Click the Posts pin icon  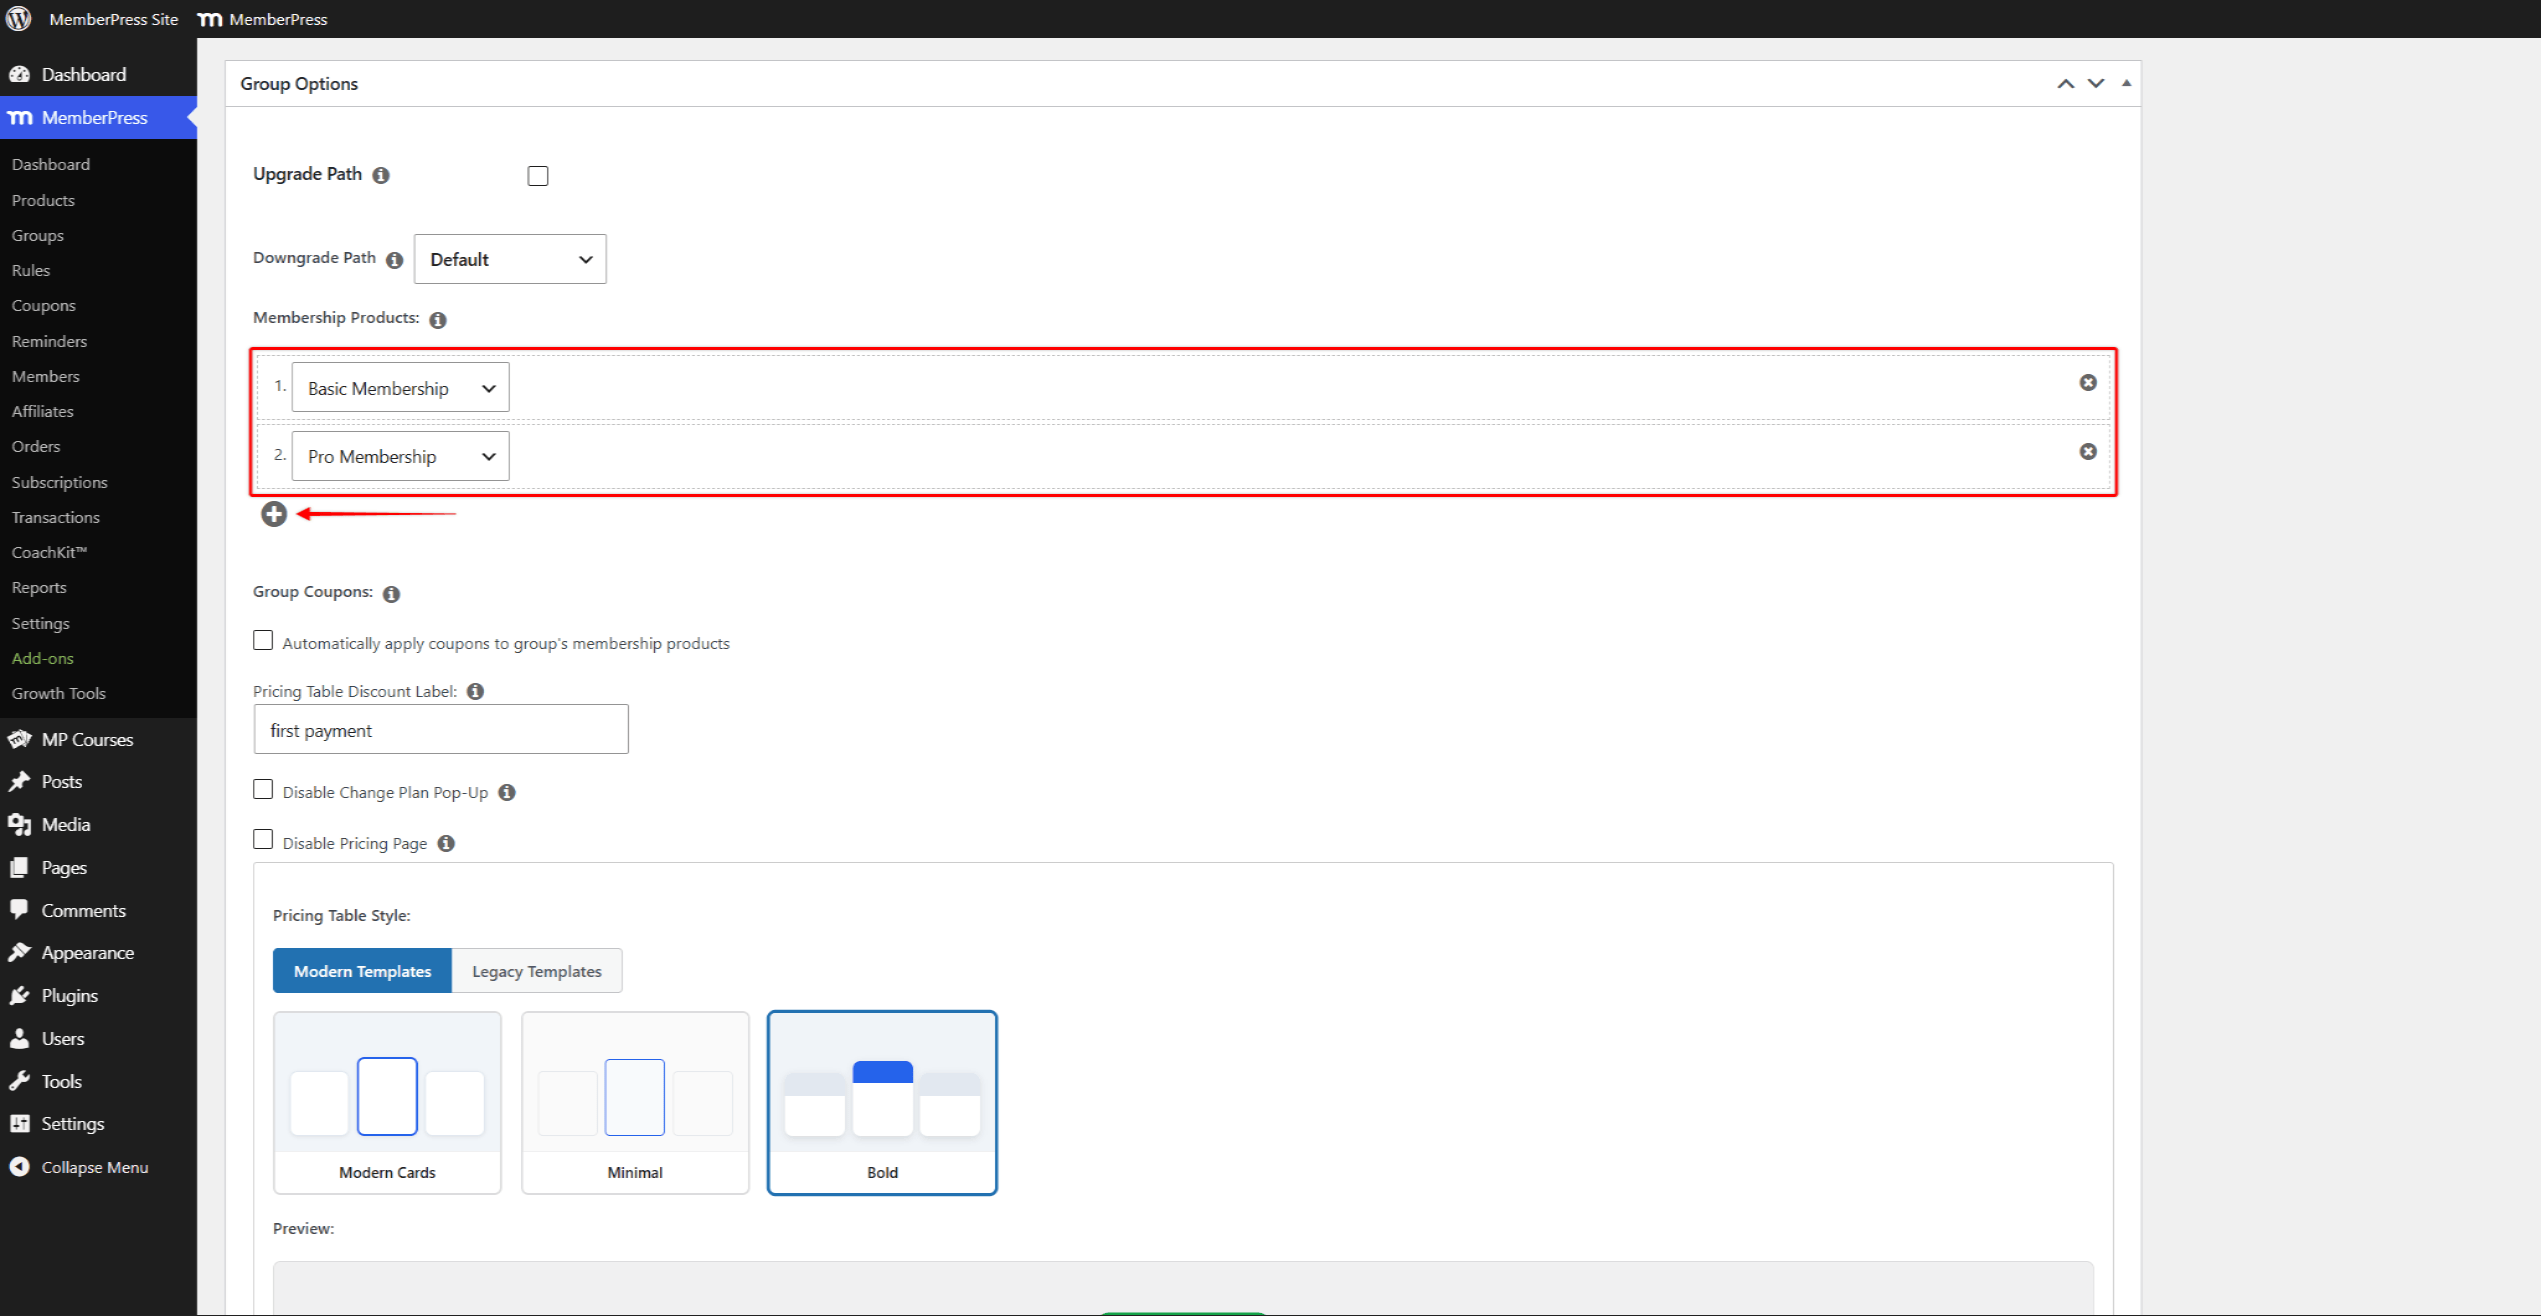point(20,782)
